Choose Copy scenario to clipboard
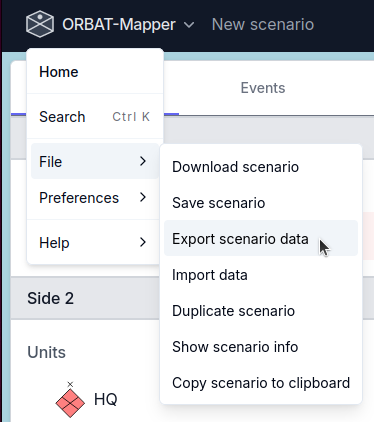This screenshot has height=422, width=374. [261, 383]
